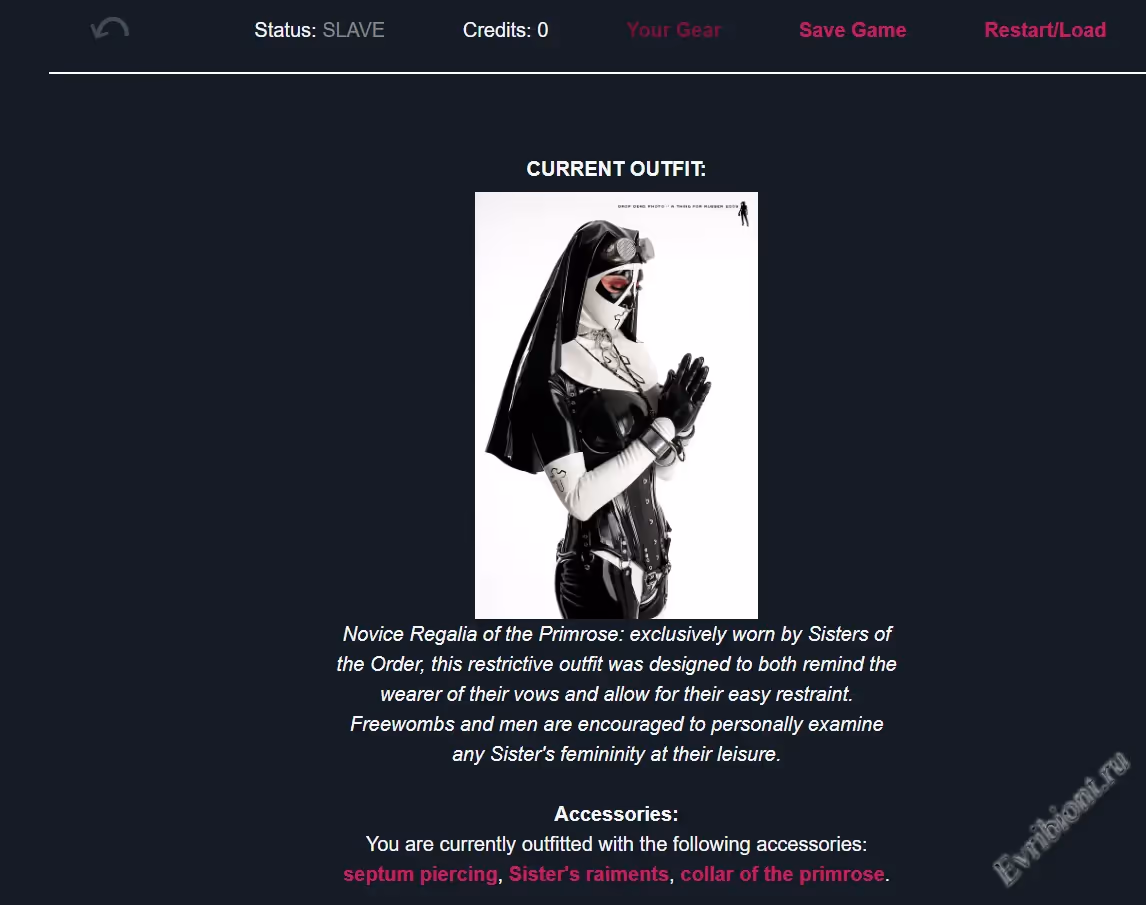Open the Your Gear menu

674,30
